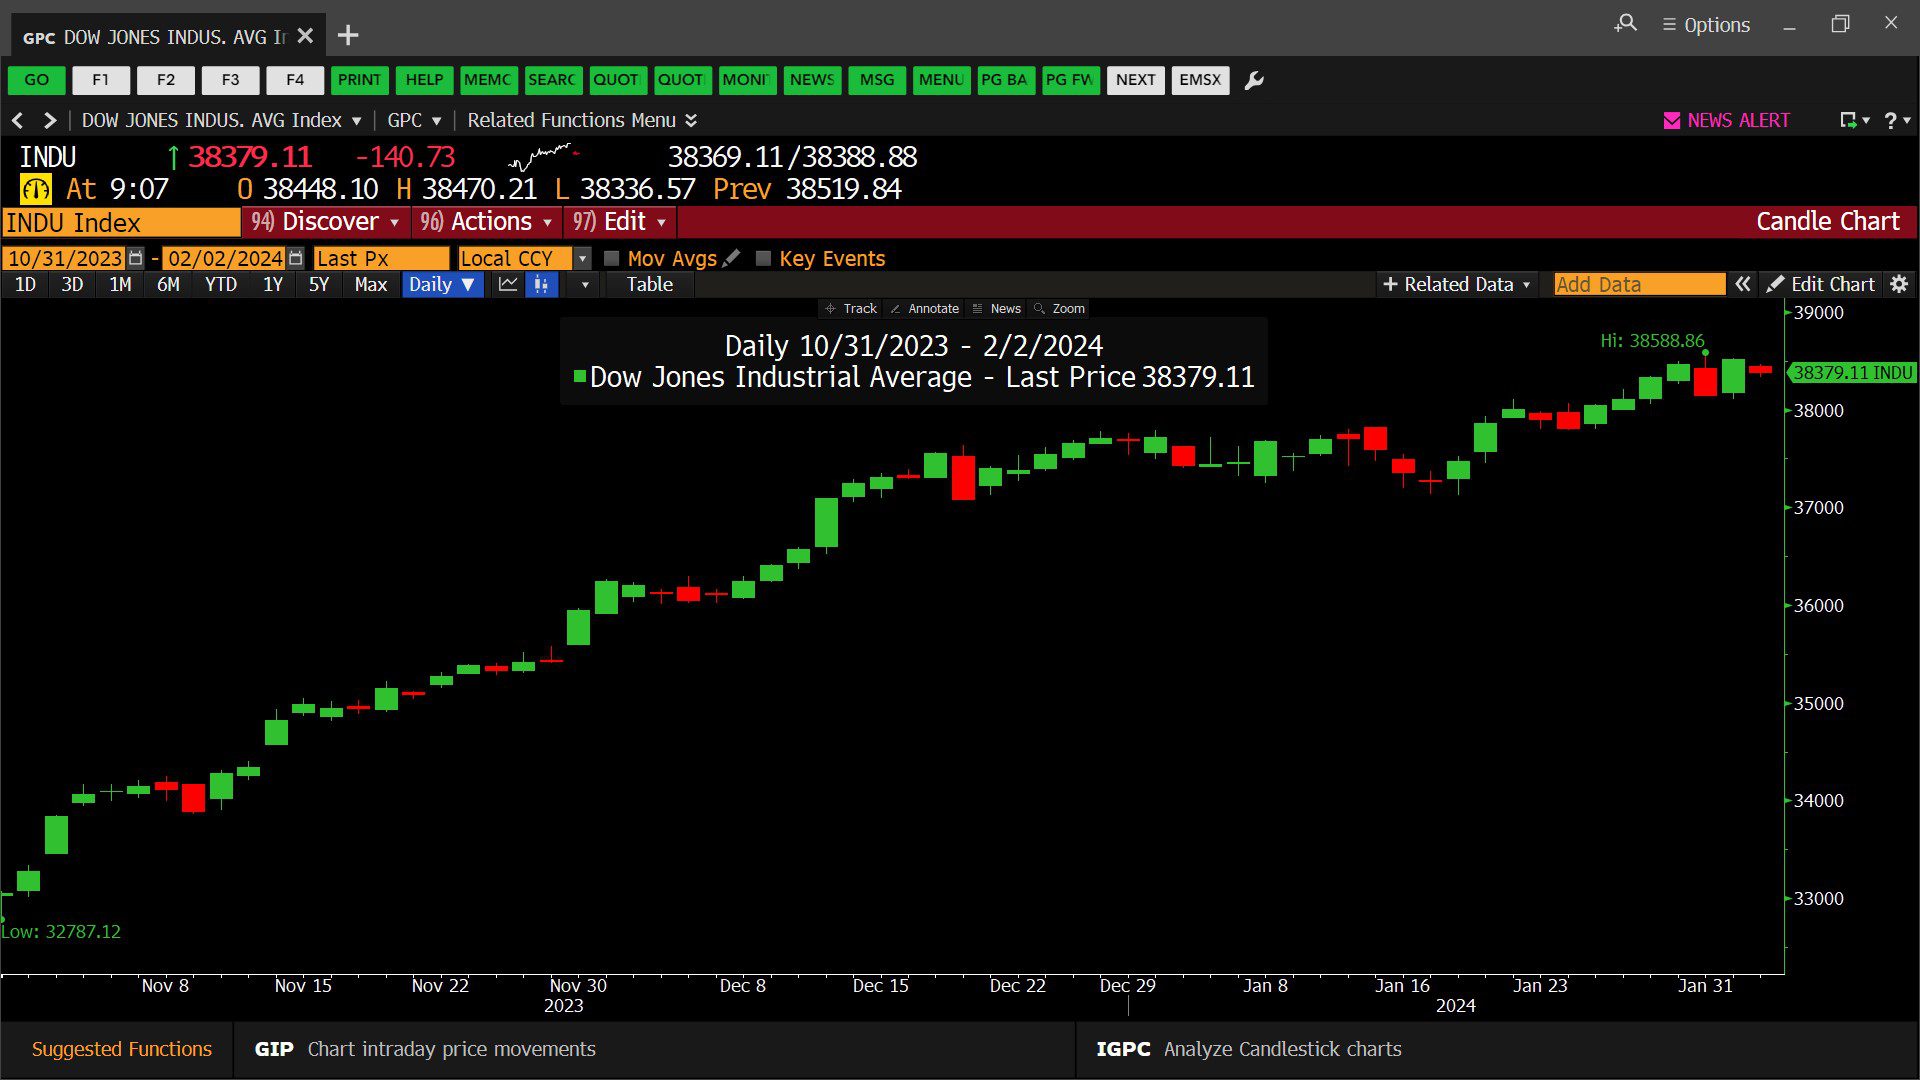Click the start date calendar icon
Image resolution: width=1920 pixels, height=1080 pixels.
[136, 258]
